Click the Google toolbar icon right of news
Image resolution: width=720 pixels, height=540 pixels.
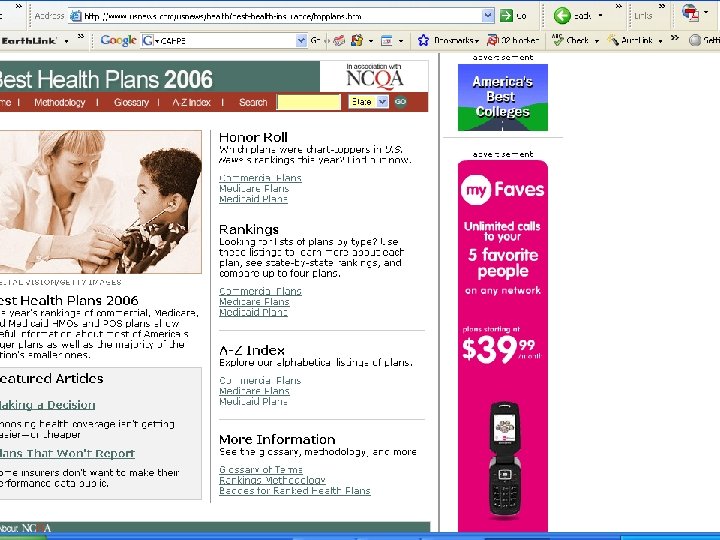357,41
